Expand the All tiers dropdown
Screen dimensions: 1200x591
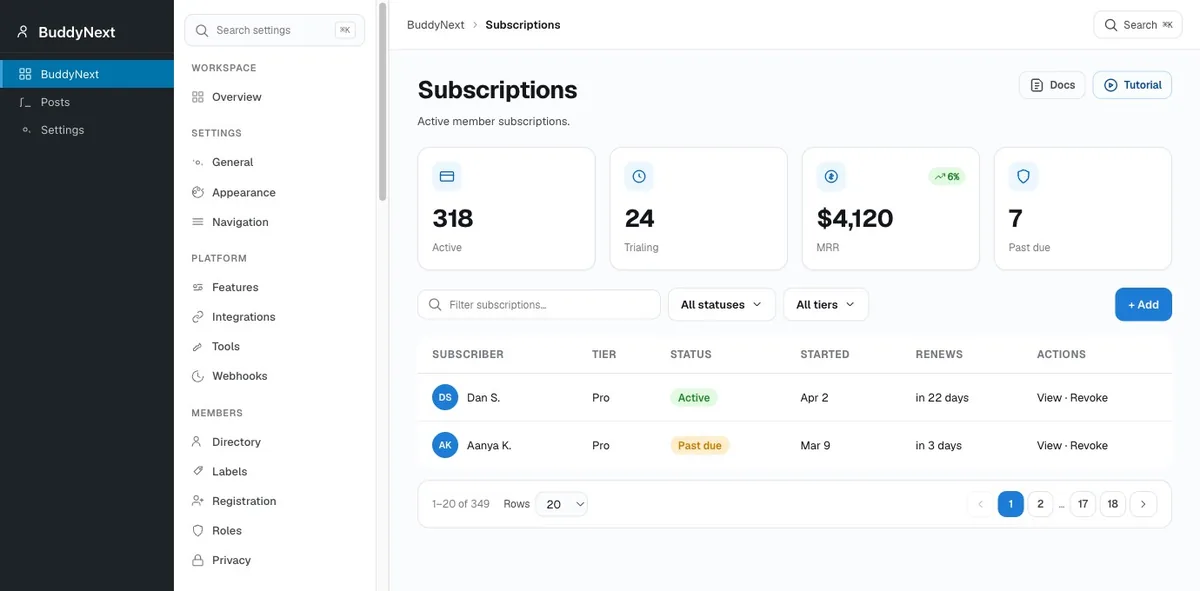click(x=826, y=305)
